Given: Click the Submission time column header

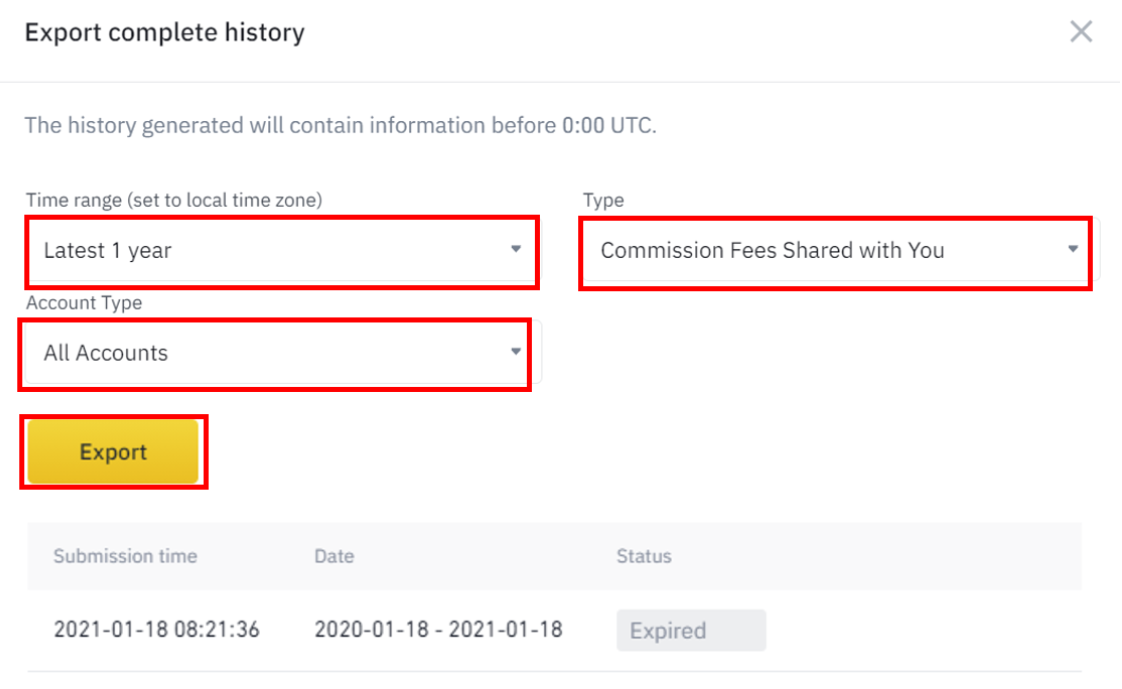Looking at the screenshot, I should [125, 556].
